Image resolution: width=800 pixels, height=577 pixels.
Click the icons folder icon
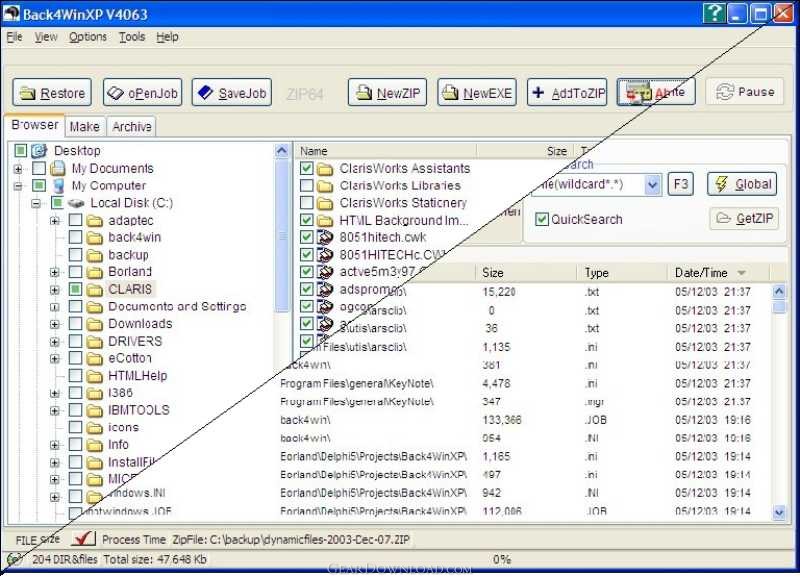pos(94,428)
